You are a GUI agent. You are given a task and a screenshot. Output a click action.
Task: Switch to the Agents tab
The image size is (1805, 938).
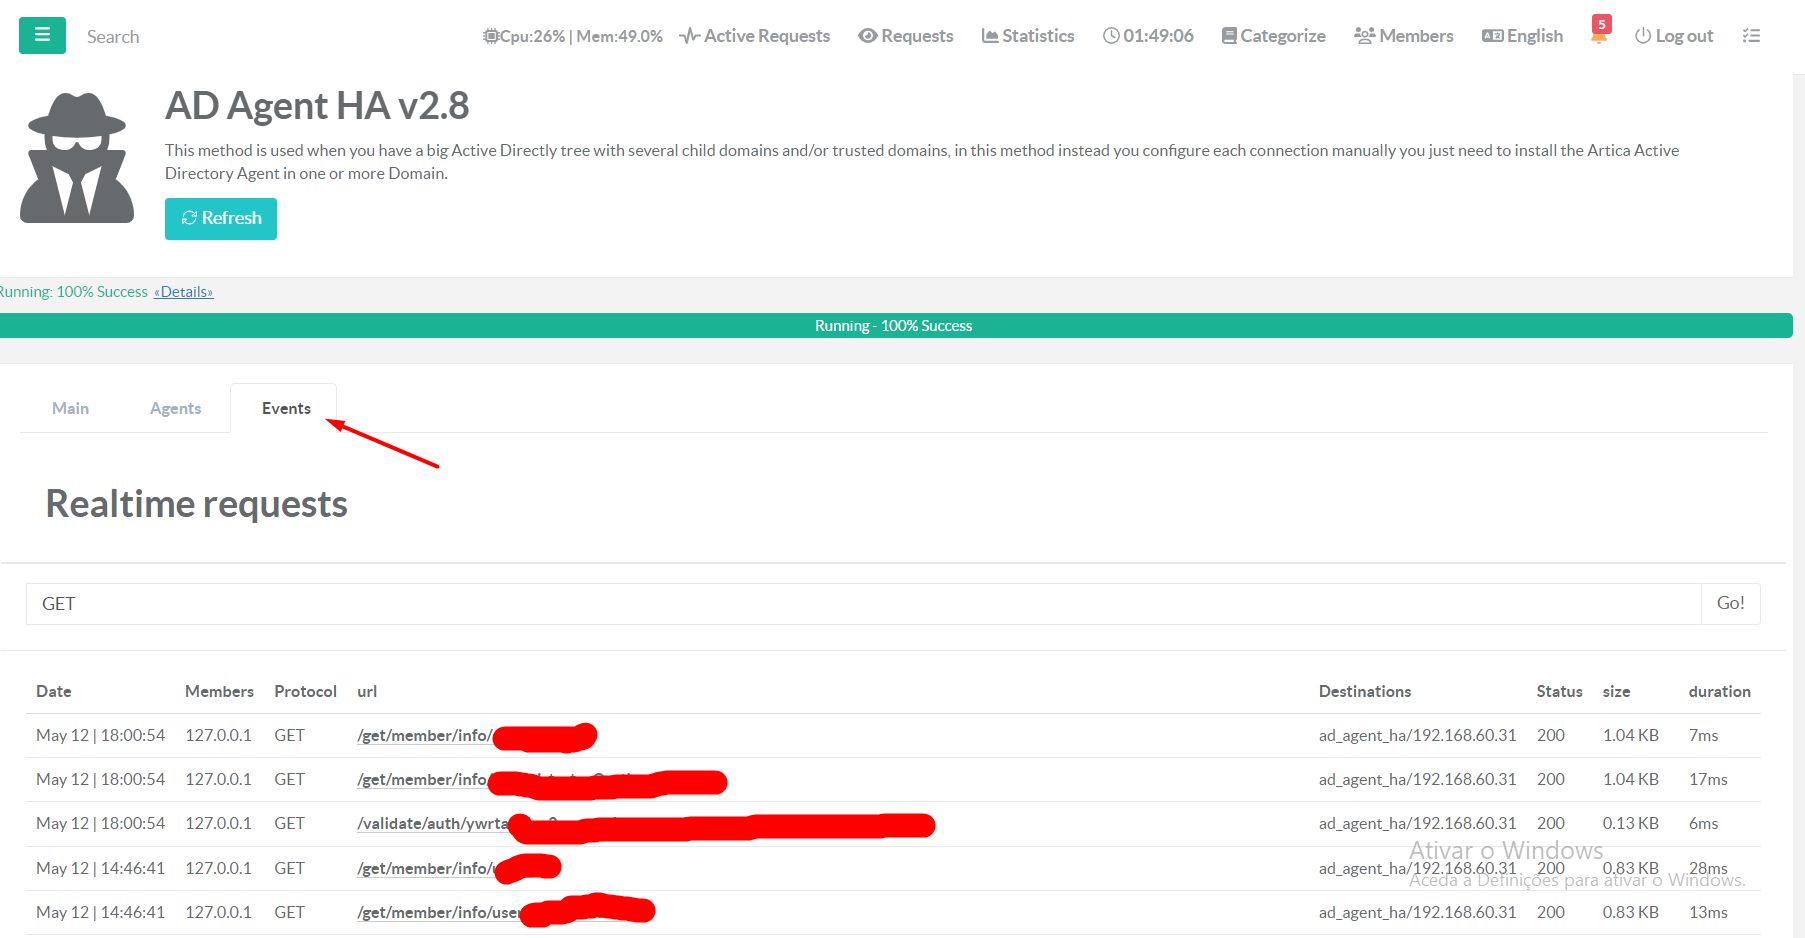point(175,408)
